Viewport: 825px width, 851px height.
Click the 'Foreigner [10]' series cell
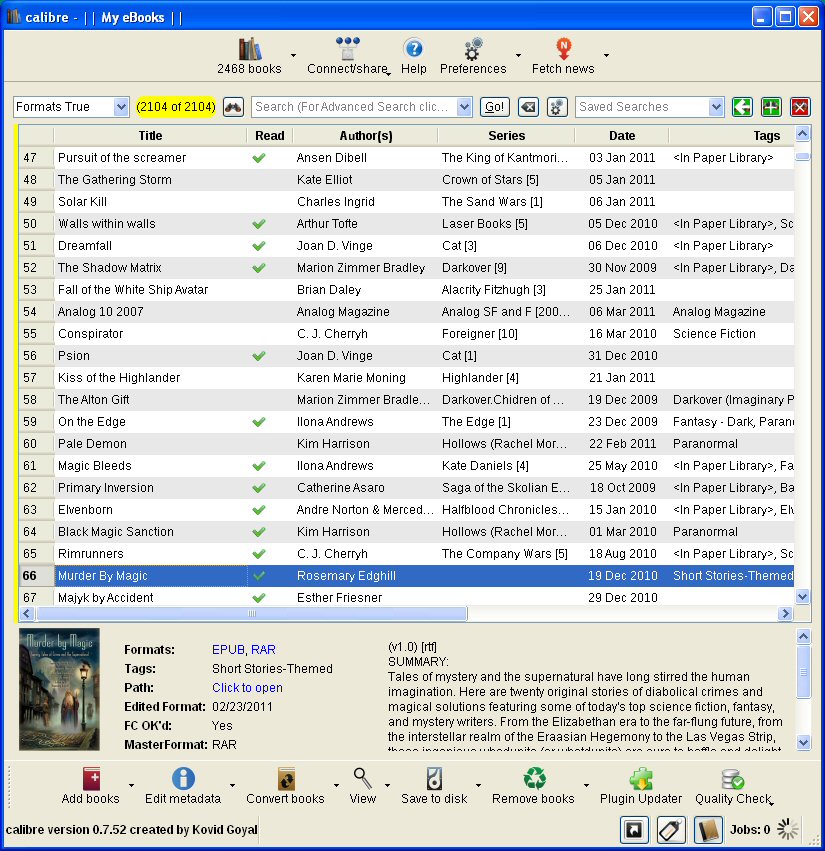480,334
